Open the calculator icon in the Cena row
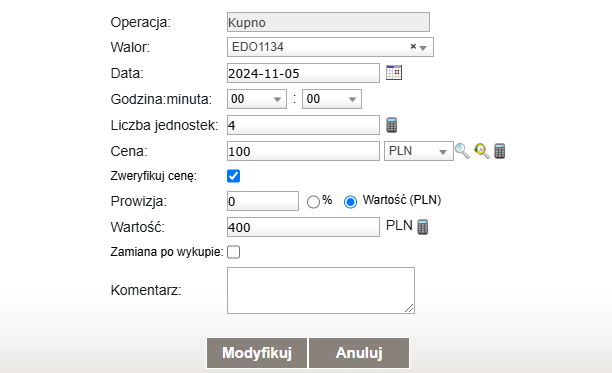This screenshot has width=612, height=373. [500, 151]
